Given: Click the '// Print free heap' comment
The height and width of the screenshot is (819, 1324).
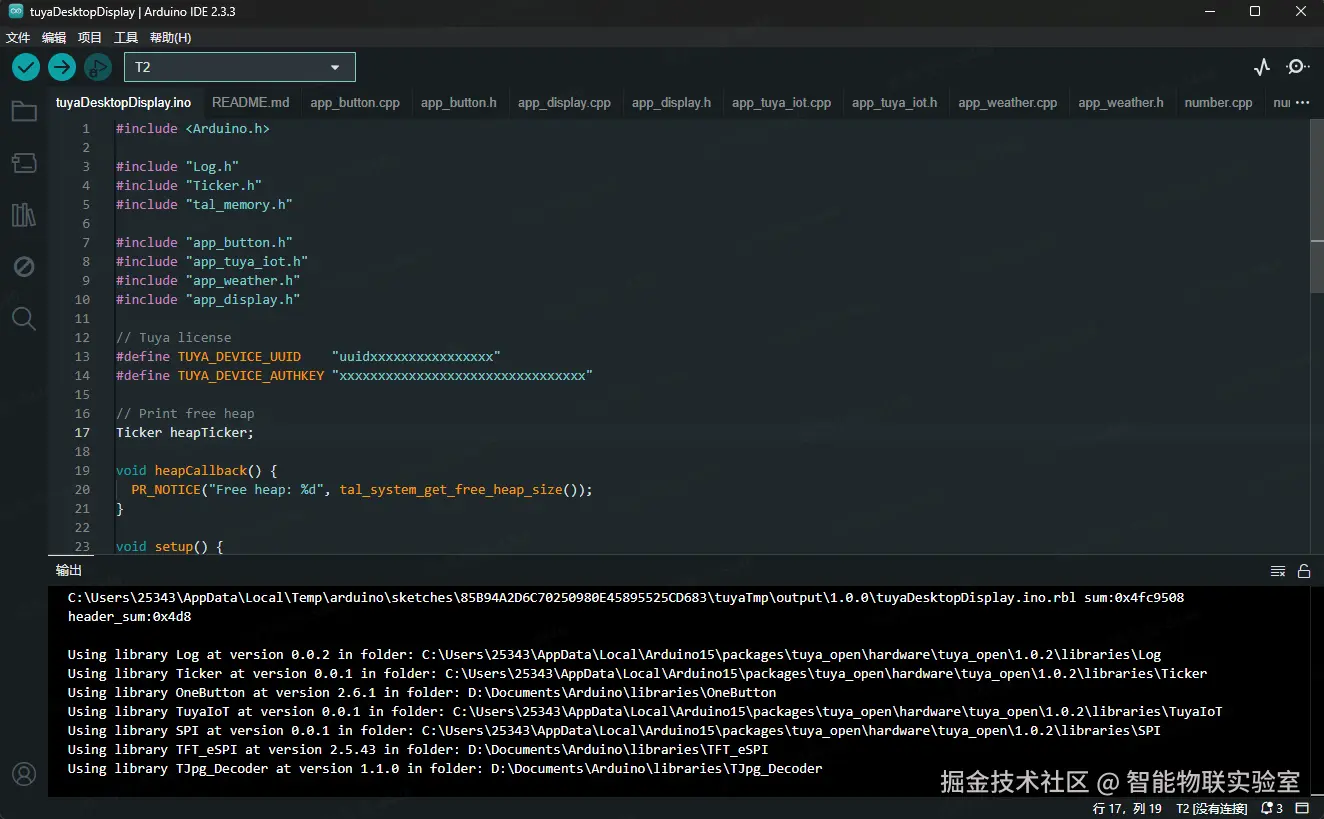Looking at the screenshot, I should 185,413.
